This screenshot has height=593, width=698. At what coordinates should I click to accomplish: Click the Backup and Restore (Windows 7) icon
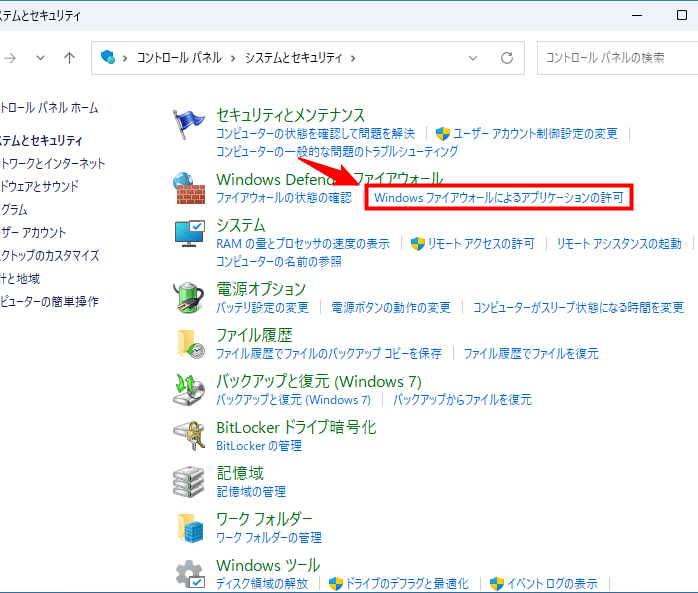(x=189, y=389)
